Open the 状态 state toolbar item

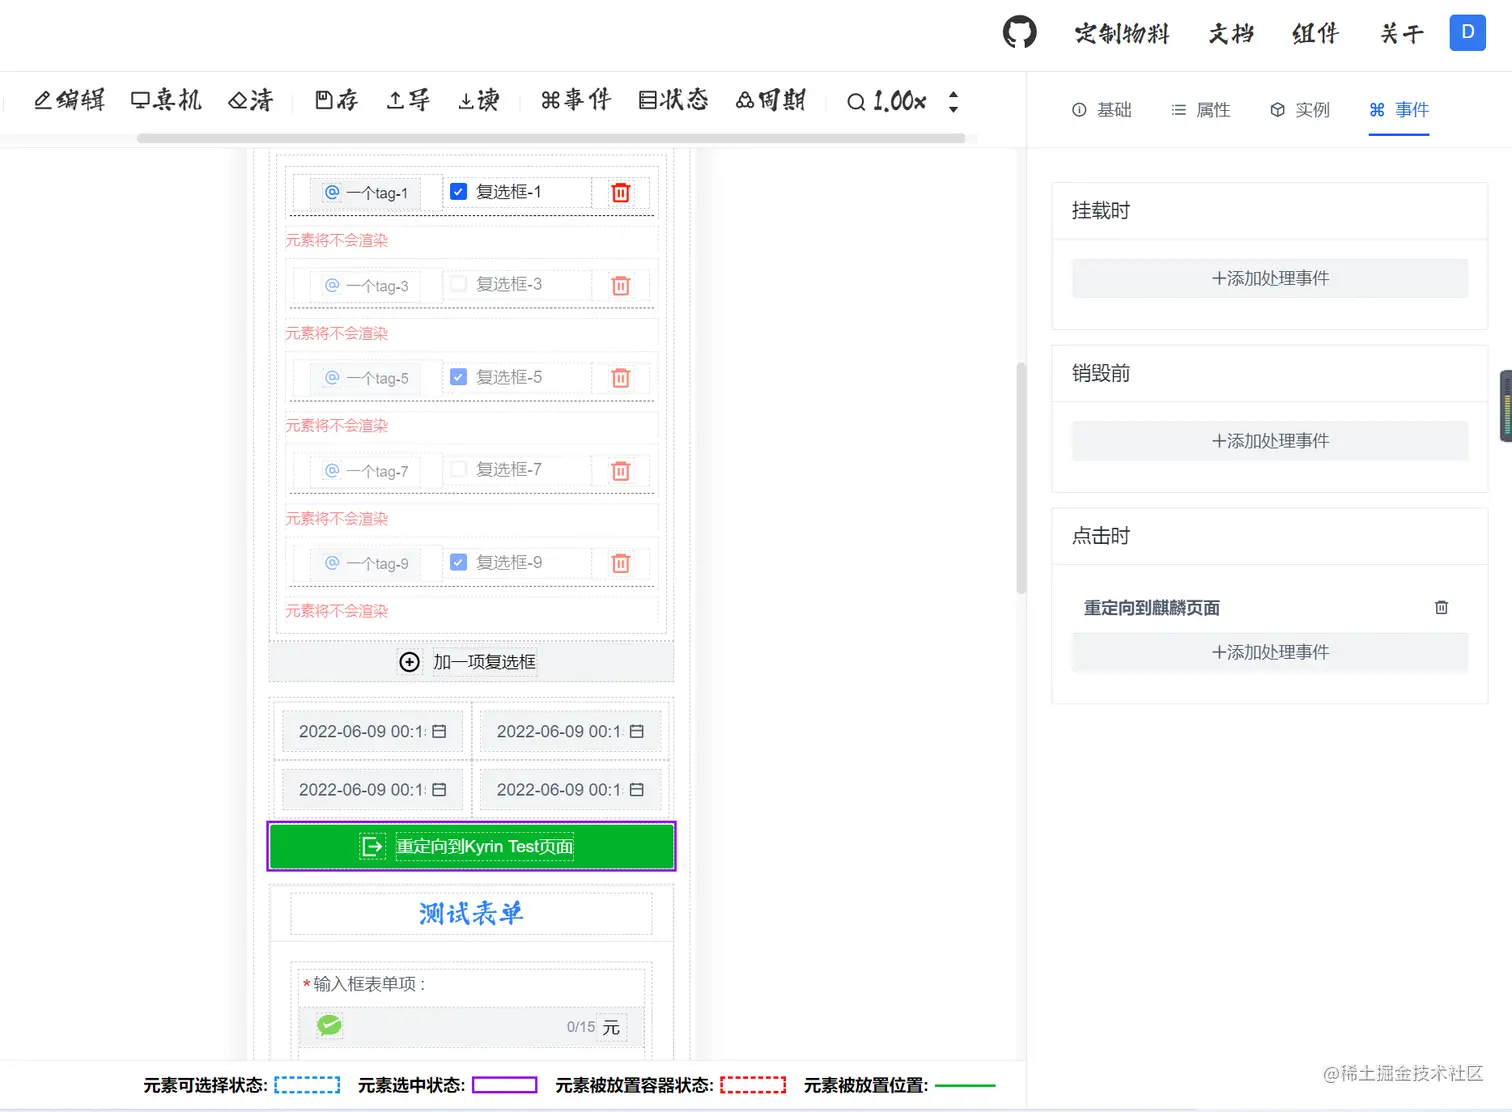coord(673,100)
